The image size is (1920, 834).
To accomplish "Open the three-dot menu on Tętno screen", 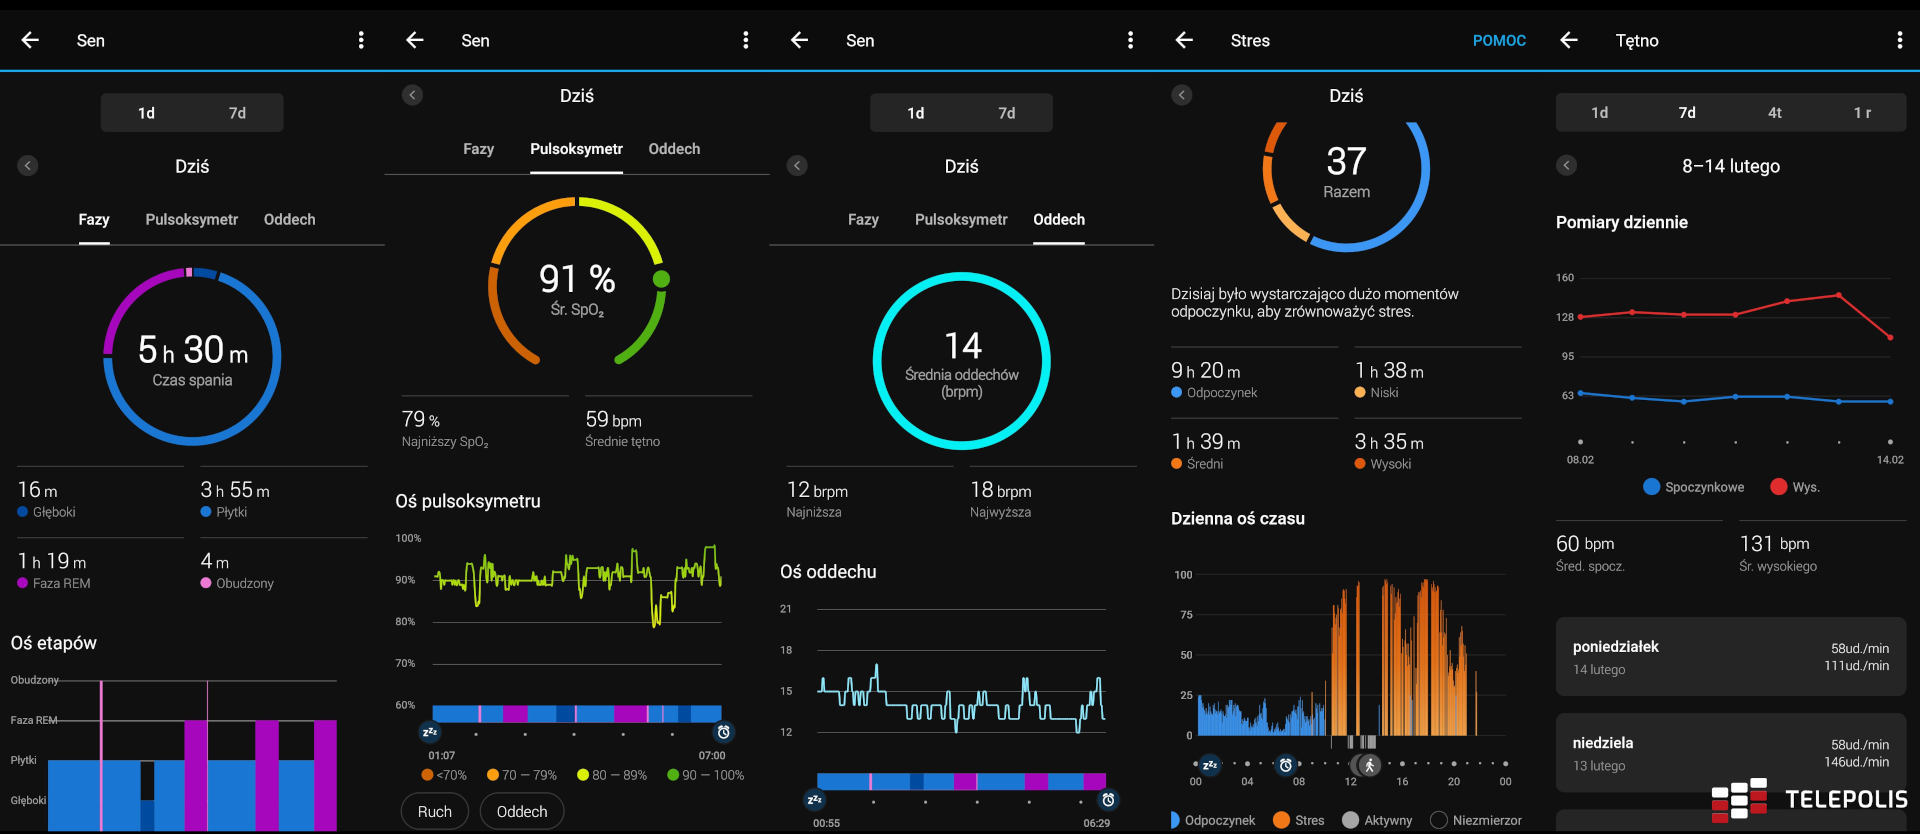I will point(1899,40).
